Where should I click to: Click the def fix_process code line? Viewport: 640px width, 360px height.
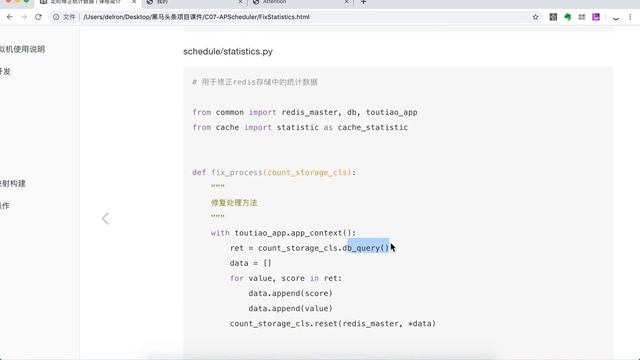(x=274, y=172)
